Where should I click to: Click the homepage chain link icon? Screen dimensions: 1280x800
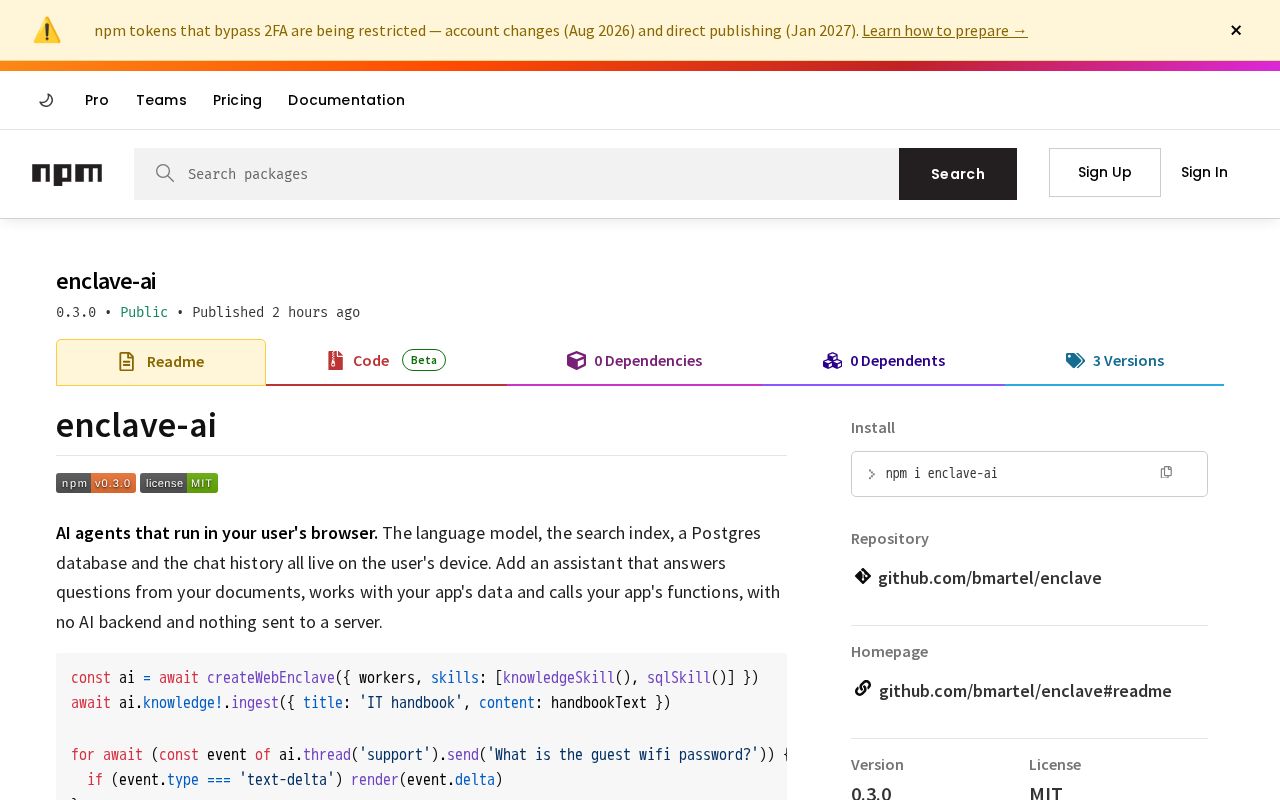863,688
